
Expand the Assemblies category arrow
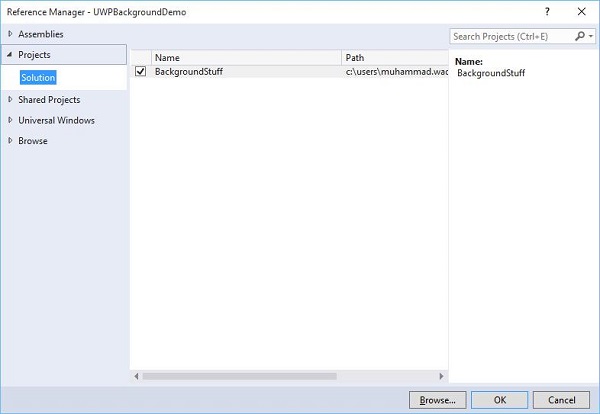tap(9, 34)
